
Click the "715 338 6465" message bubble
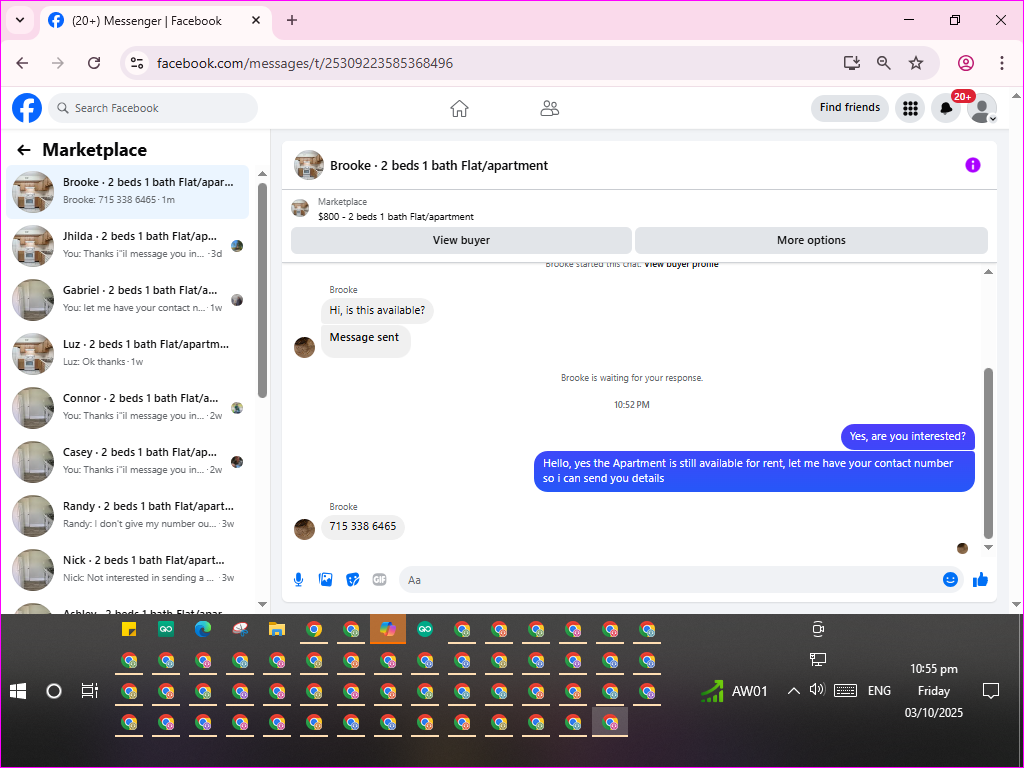coord(362,526)
